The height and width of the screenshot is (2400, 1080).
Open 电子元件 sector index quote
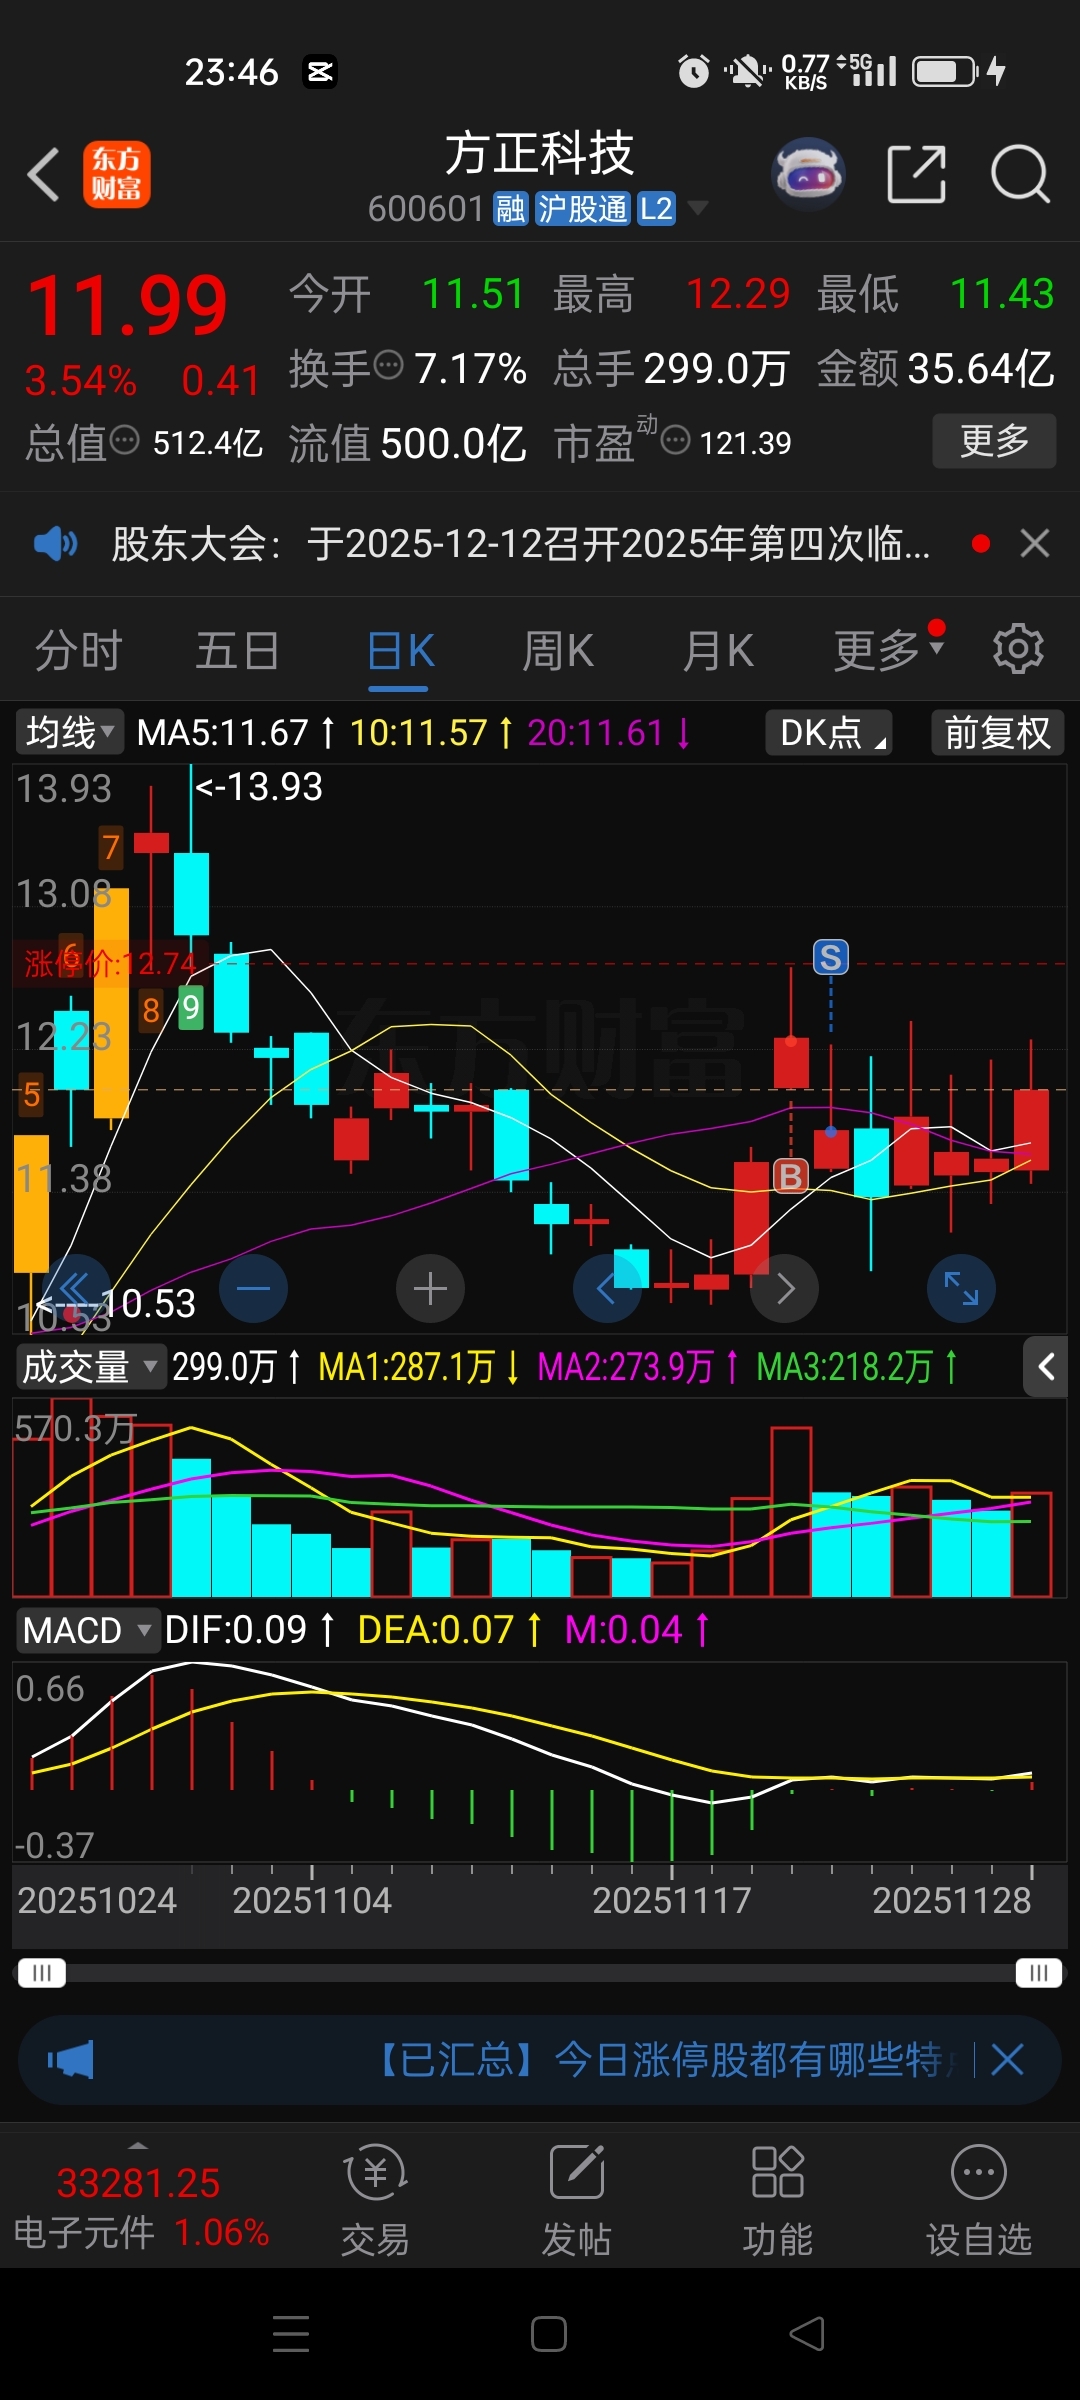[x=140, y=2206]
